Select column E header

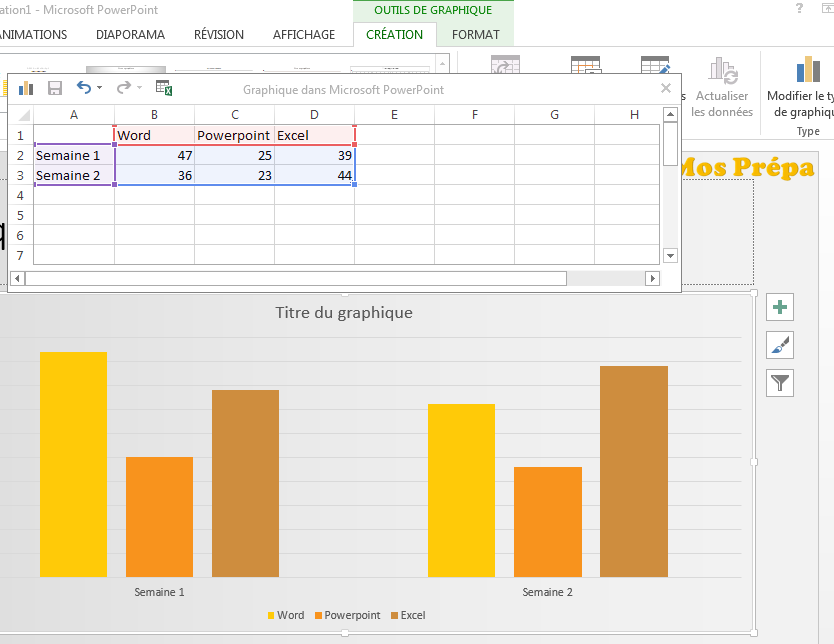coord(394,115)
